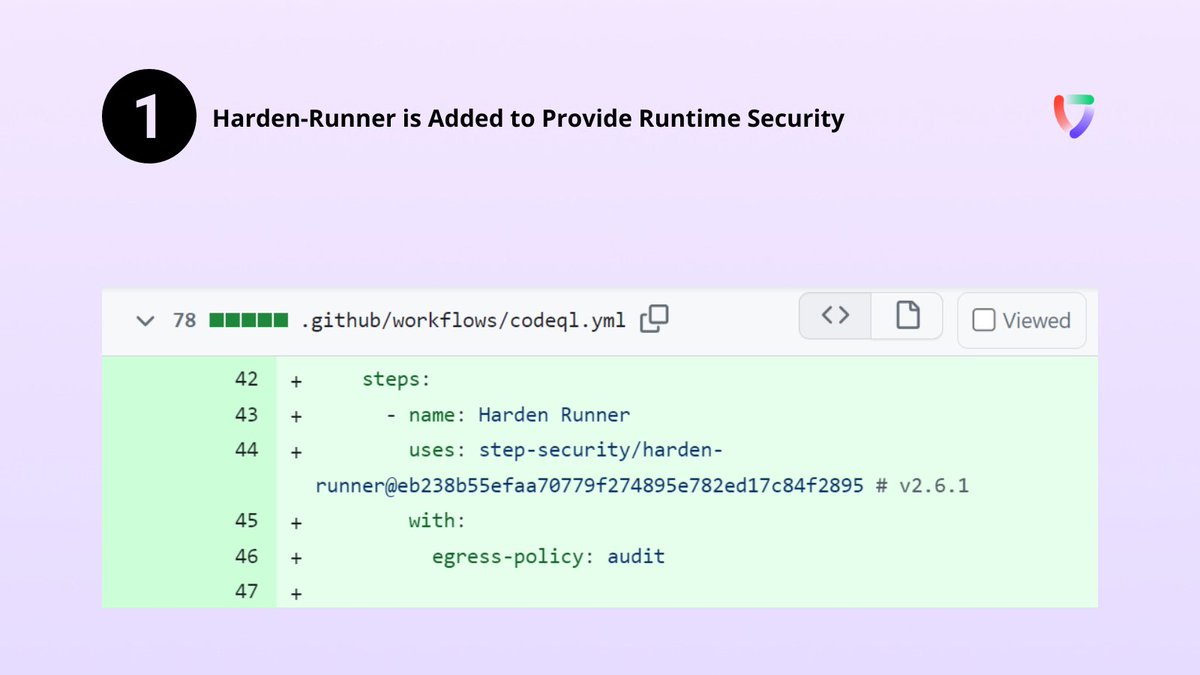The image size is (1200, 675).
Task: Click the 'steps:' code line
Action: click(x=397, y=380)
